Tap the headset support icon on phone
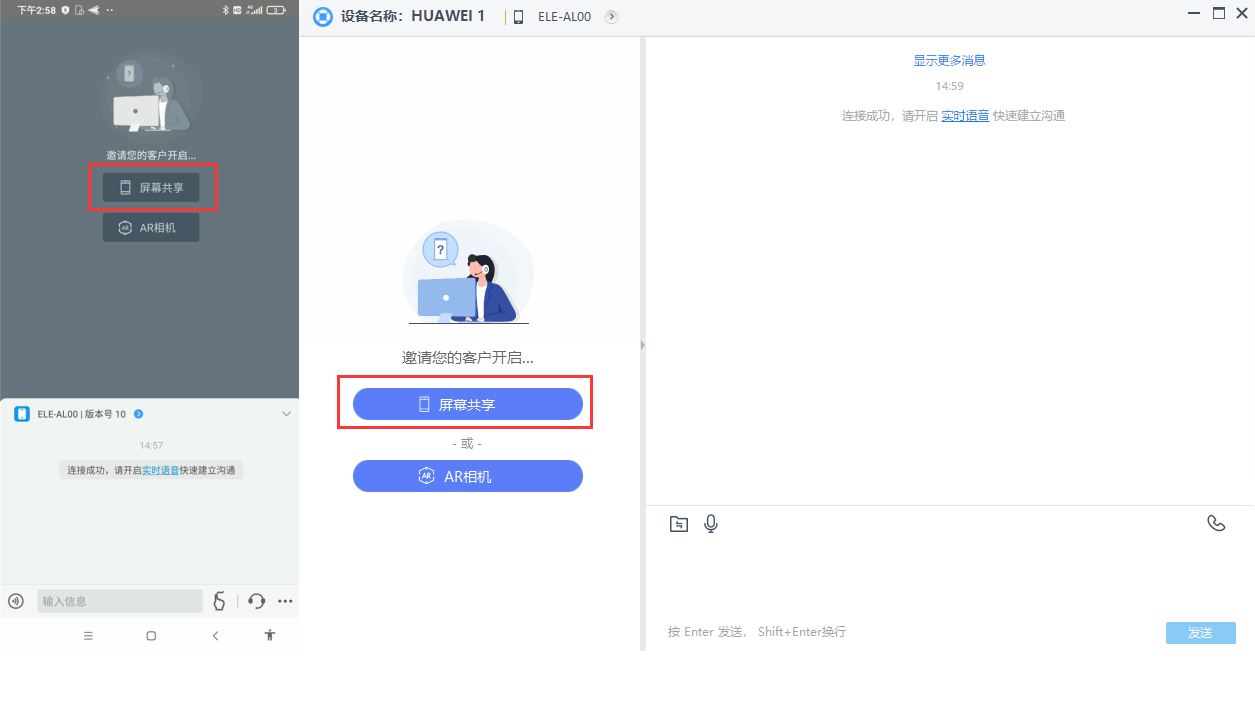 256,601
